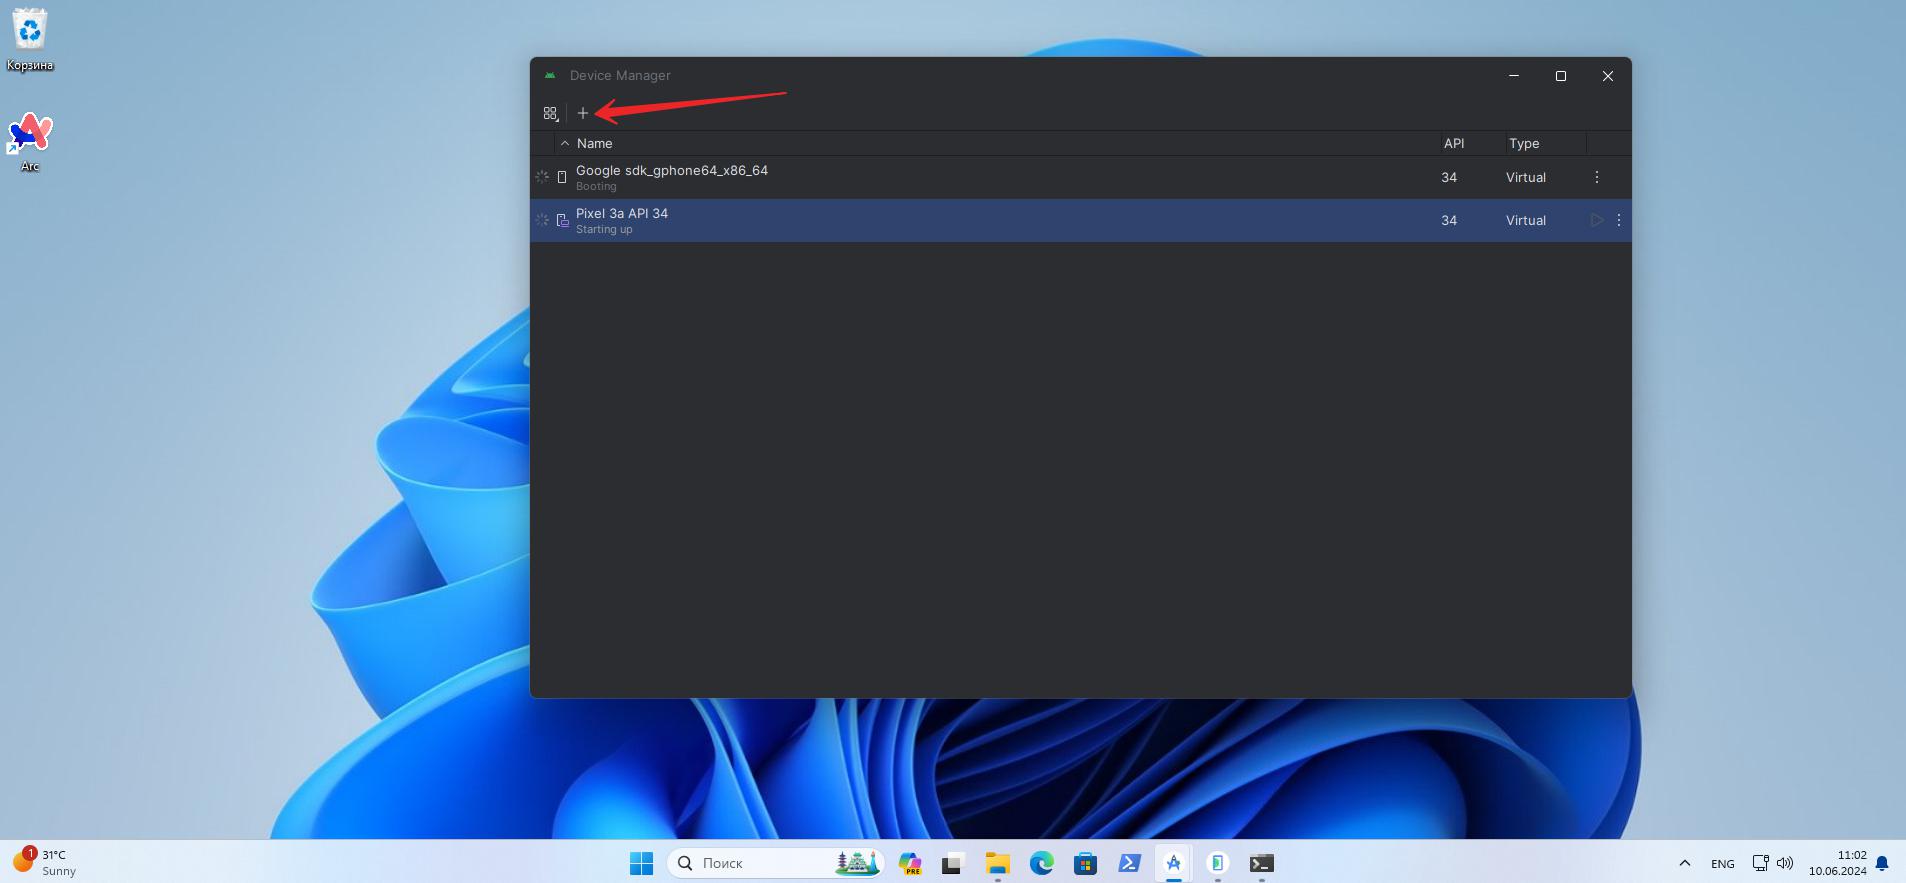Click the phone icon beside Google sdk_gphone64_x86_64
Viewport: 1906px width, 883px height.
[x=562, y=177]
